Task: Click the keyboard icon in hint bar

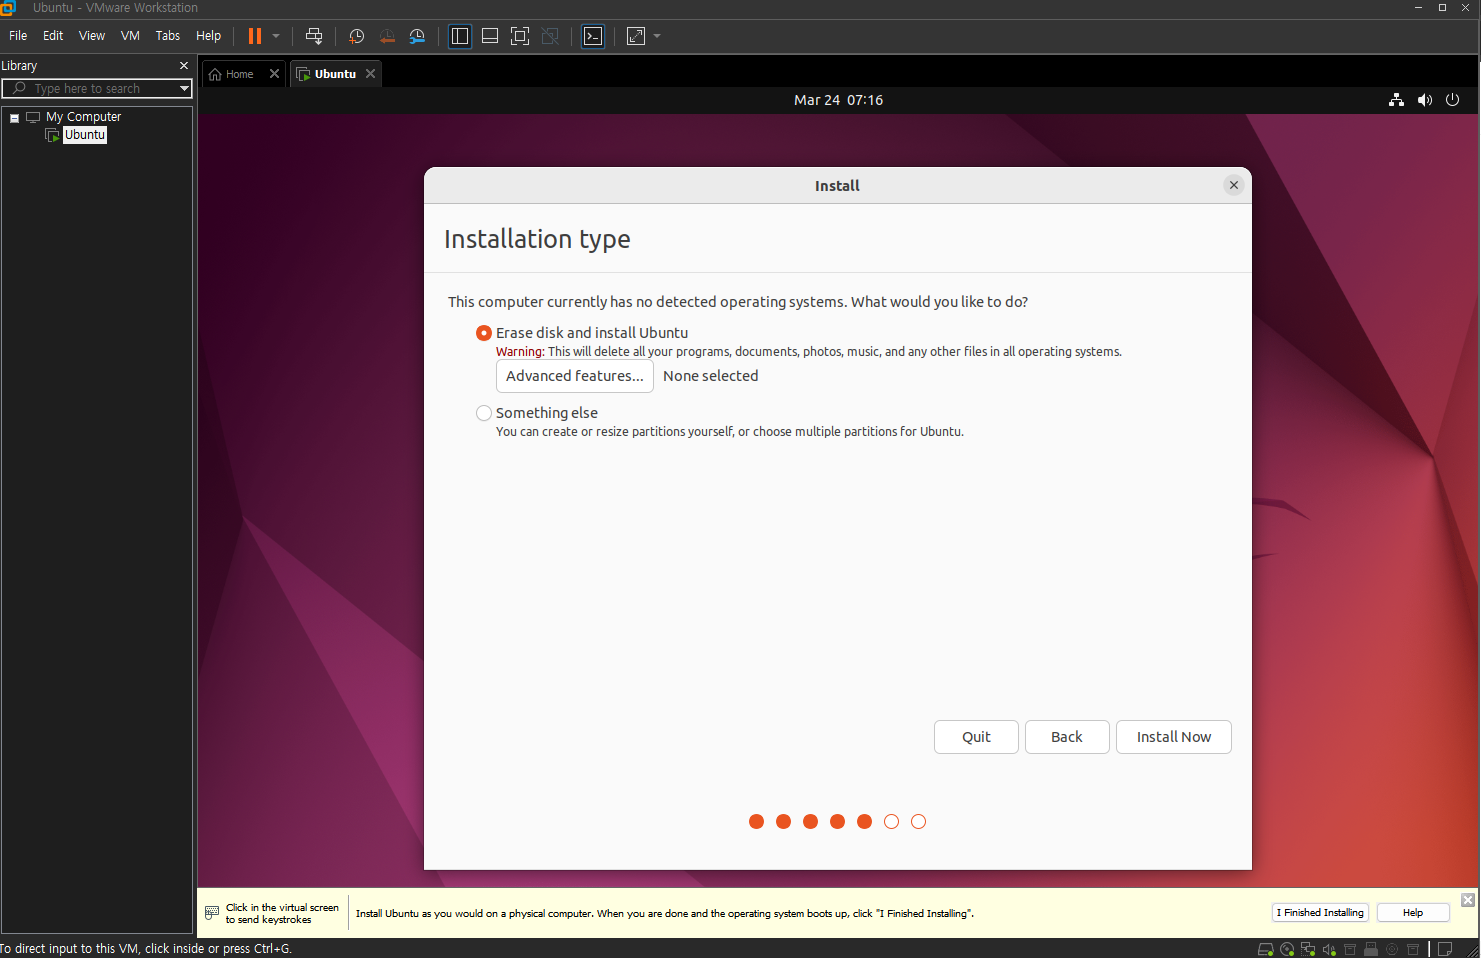Action: (212, 913)
